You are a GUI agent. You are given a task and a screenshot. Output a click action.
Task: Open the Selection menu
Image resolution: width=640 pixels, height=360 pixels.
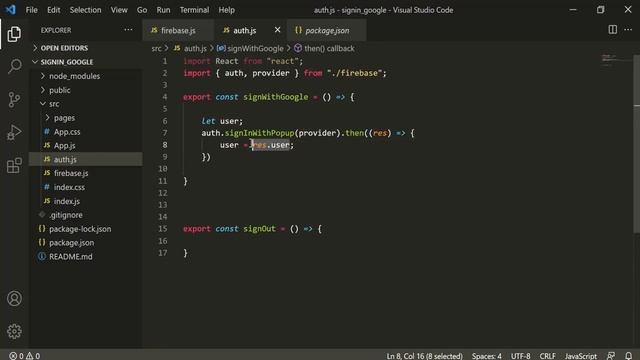[x=85, y=10]
